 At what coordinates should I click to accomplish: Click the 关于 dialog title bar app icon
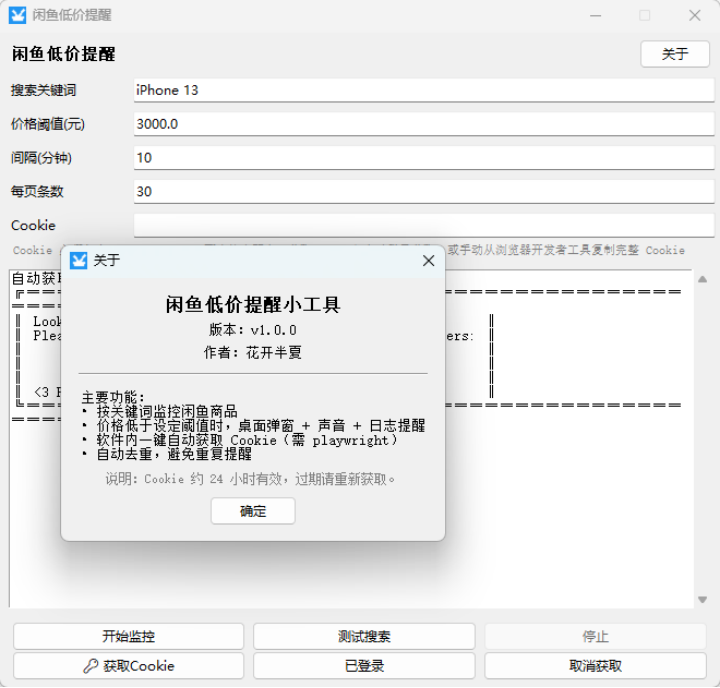coord(79,260)
